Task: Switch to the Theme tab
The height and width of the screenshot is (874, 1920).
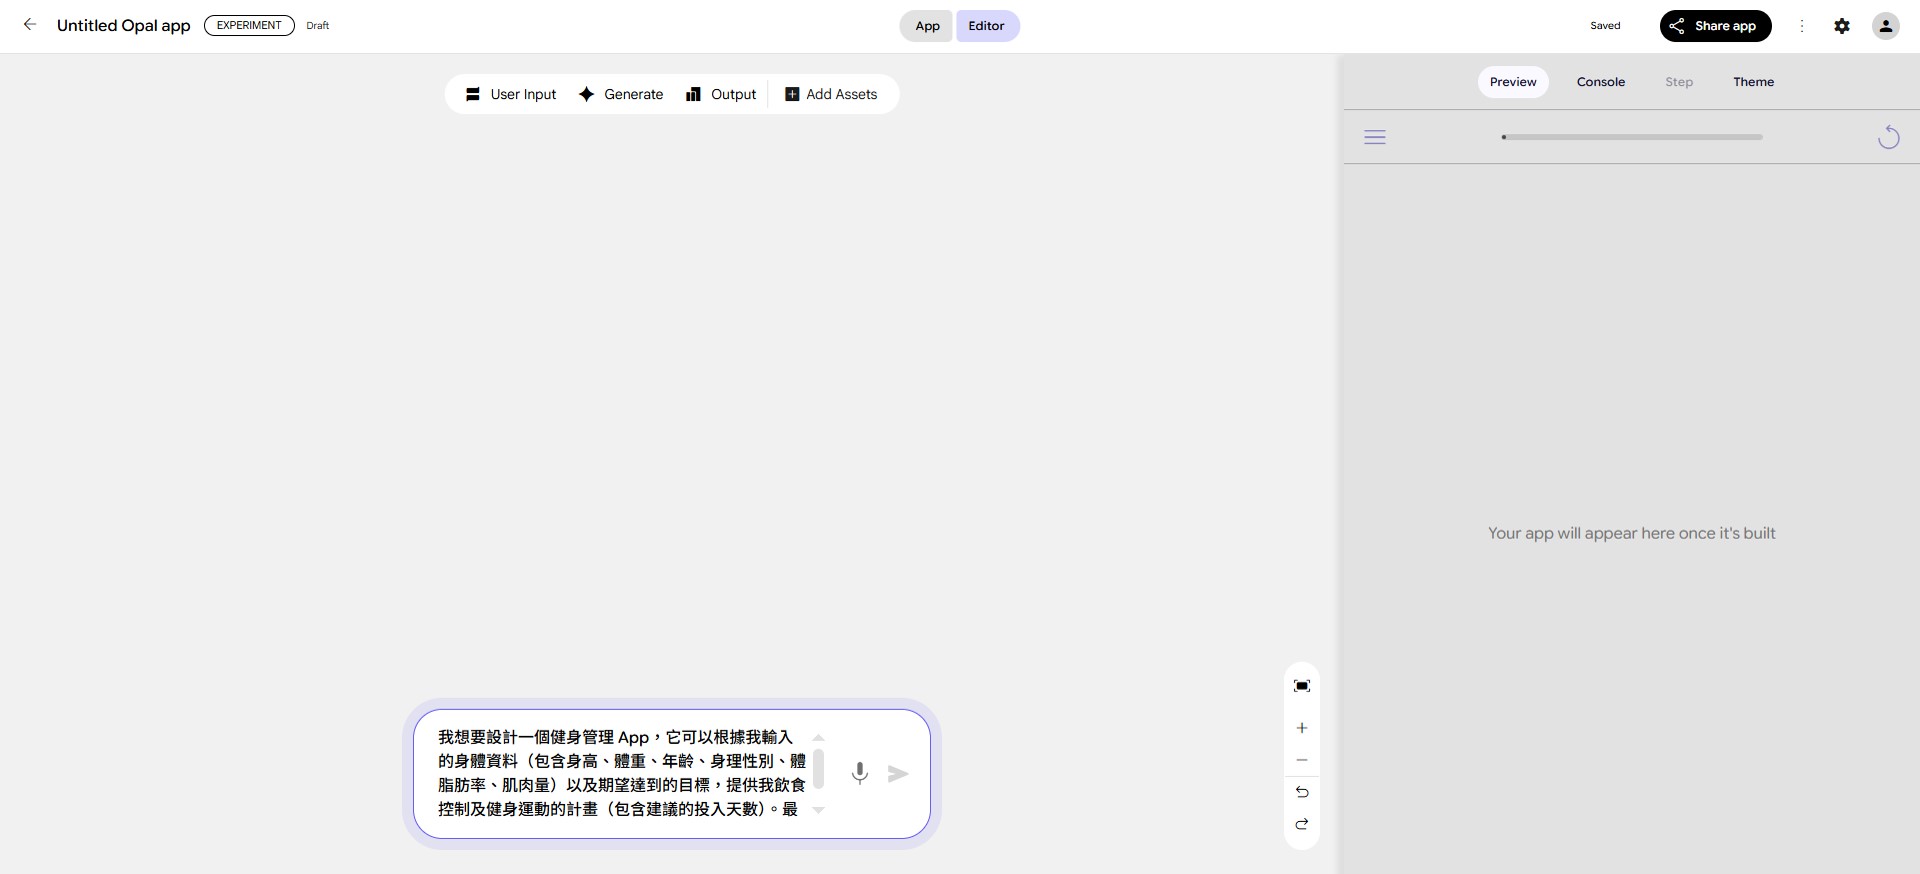Action: [1753, 82]
